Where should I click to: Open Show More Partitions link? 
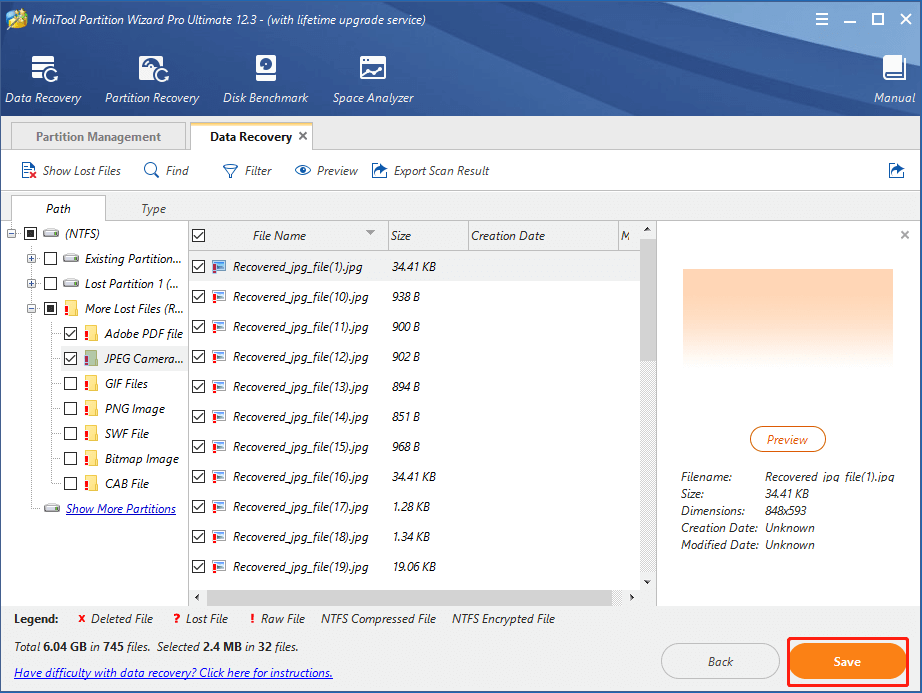[121, 508]
